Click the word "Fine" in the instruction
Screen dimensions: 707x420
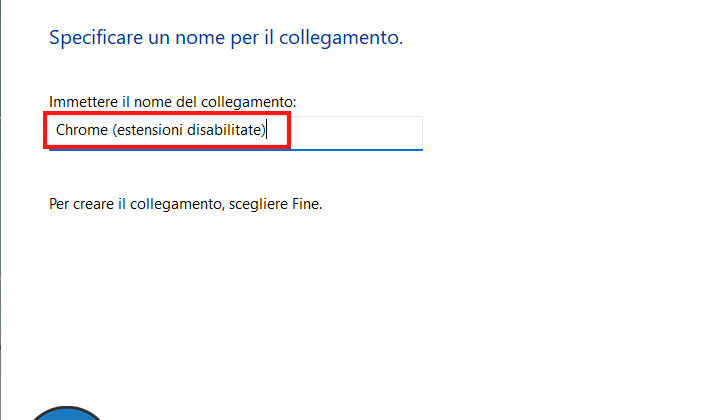pos(307,204)
